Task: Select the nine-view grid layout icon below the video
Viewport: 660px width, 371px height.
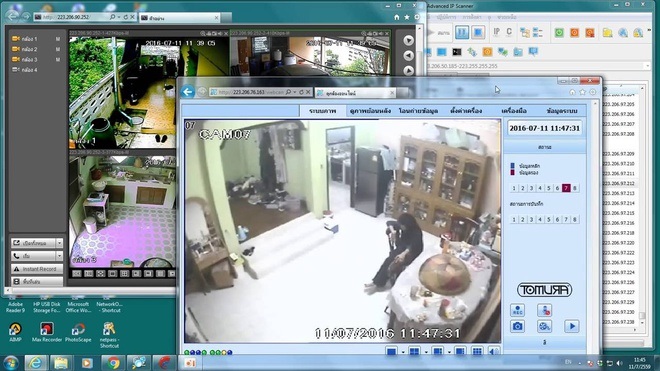Action: (476, 351)
